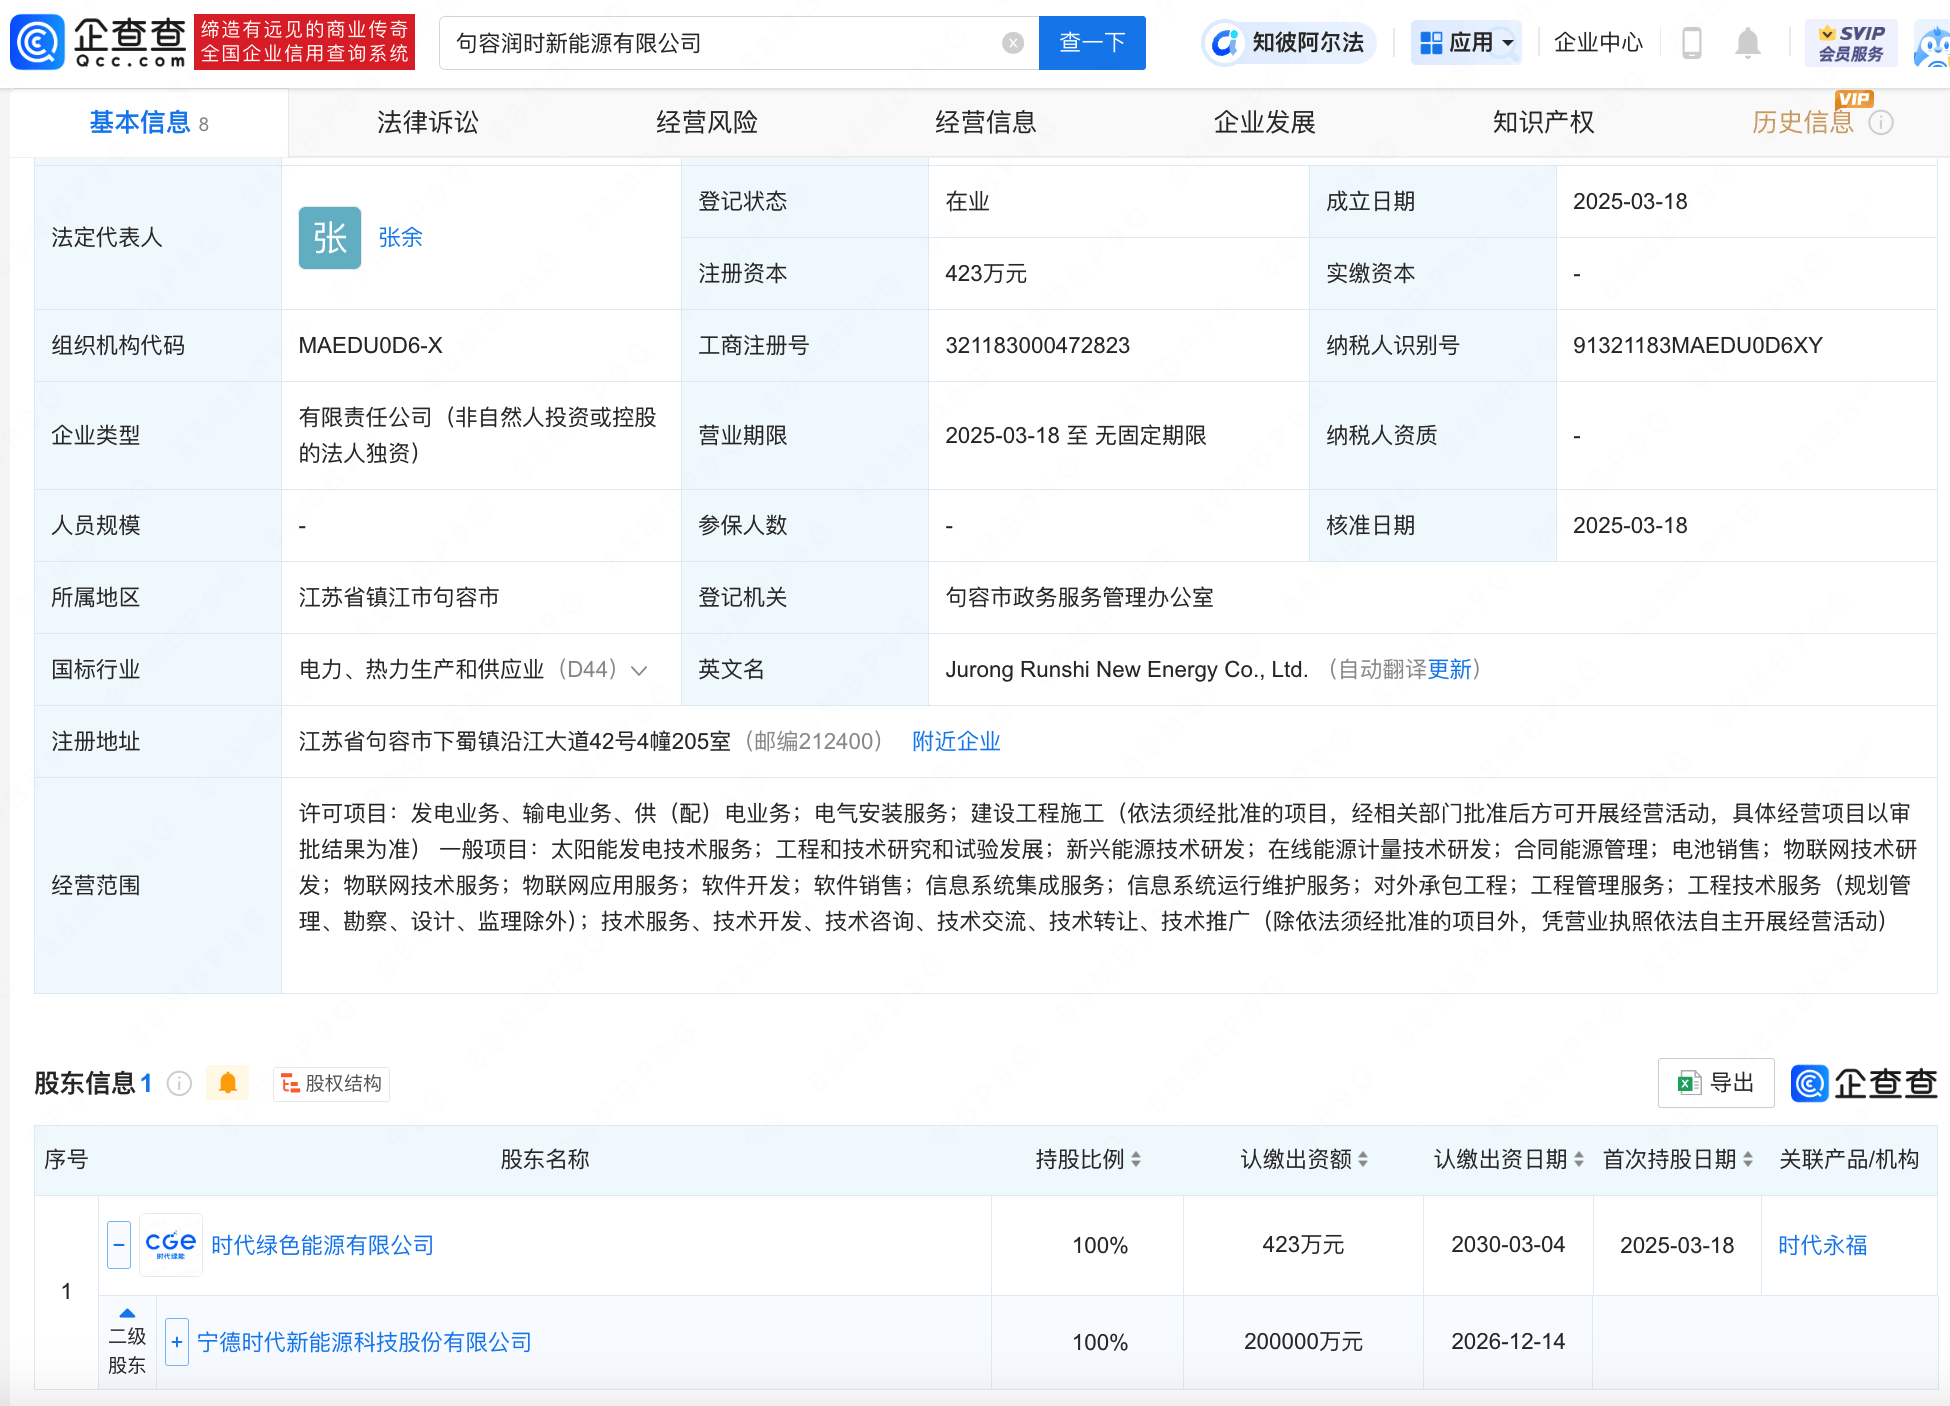
Task: Switch to 经营信息 tab
Action: pos(986,123)
